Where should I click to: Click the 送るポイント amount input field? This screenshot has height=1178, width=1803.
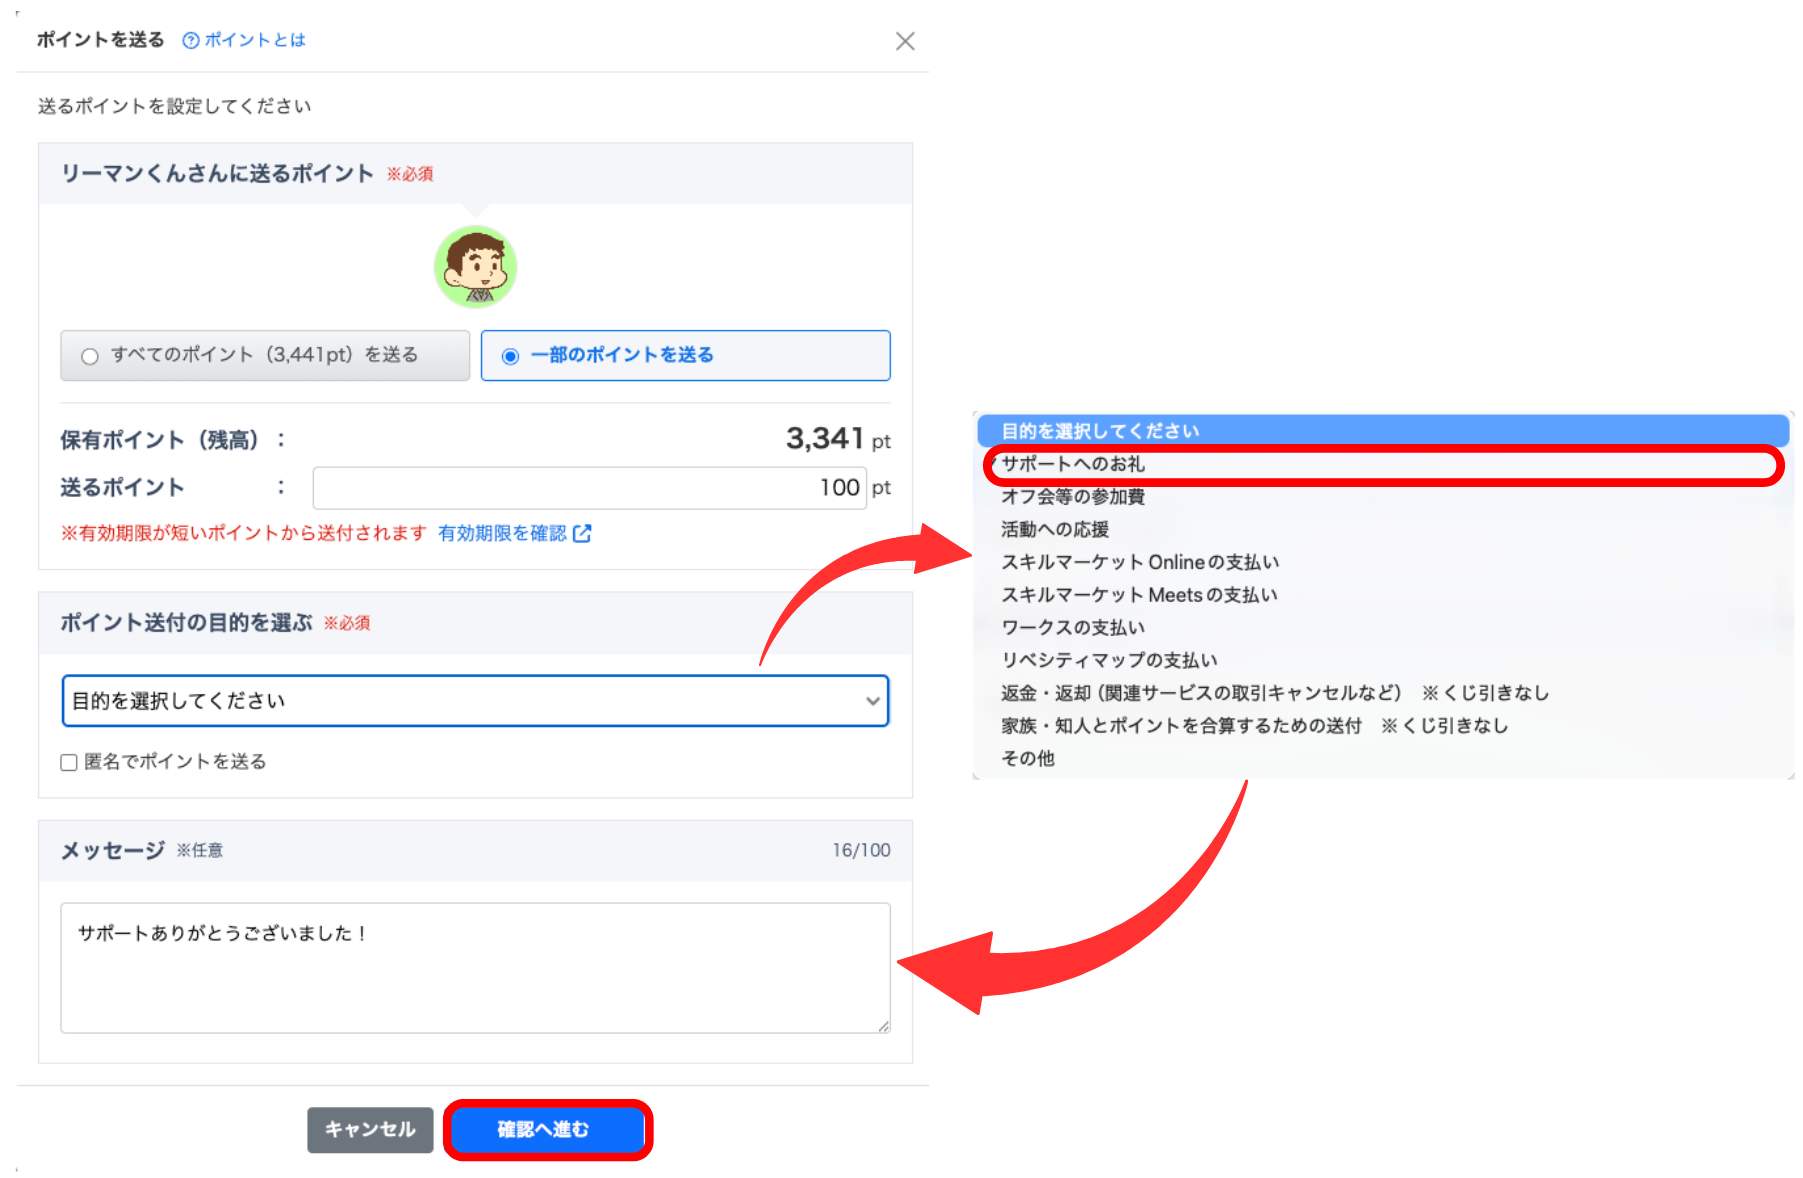point(589,487)
